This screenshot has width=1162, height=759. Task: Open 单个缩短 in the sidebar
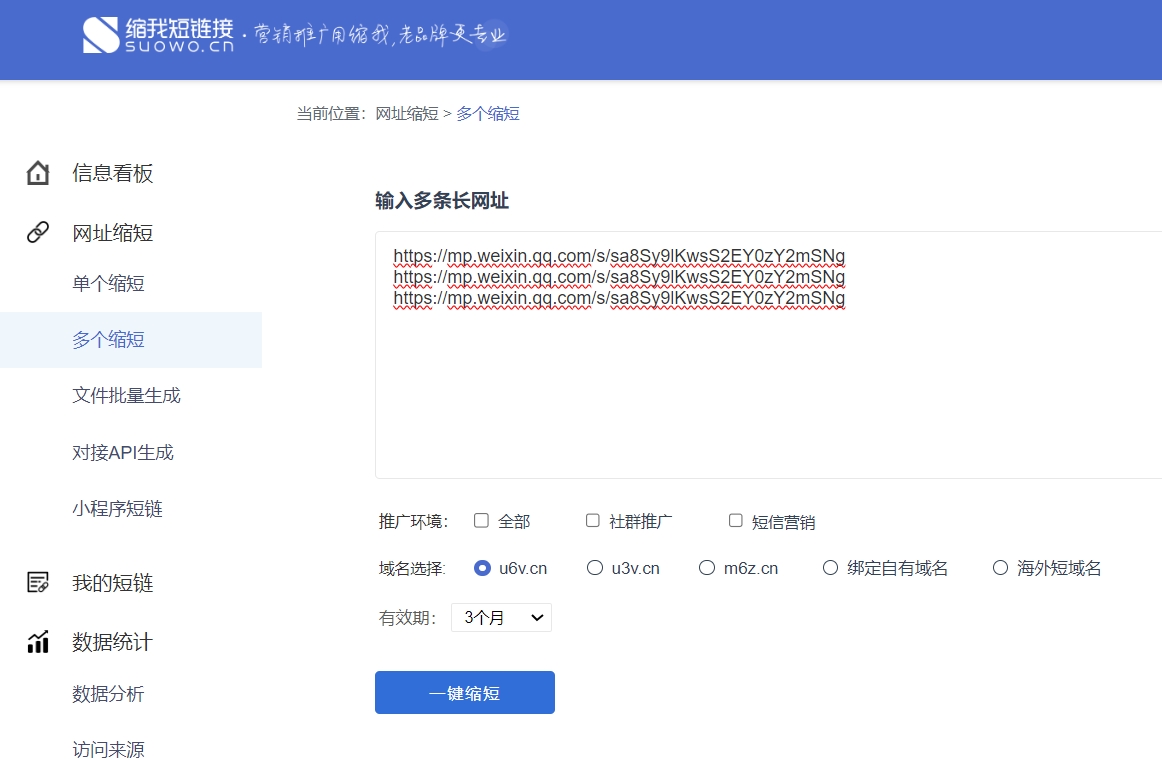coord(108,284)
